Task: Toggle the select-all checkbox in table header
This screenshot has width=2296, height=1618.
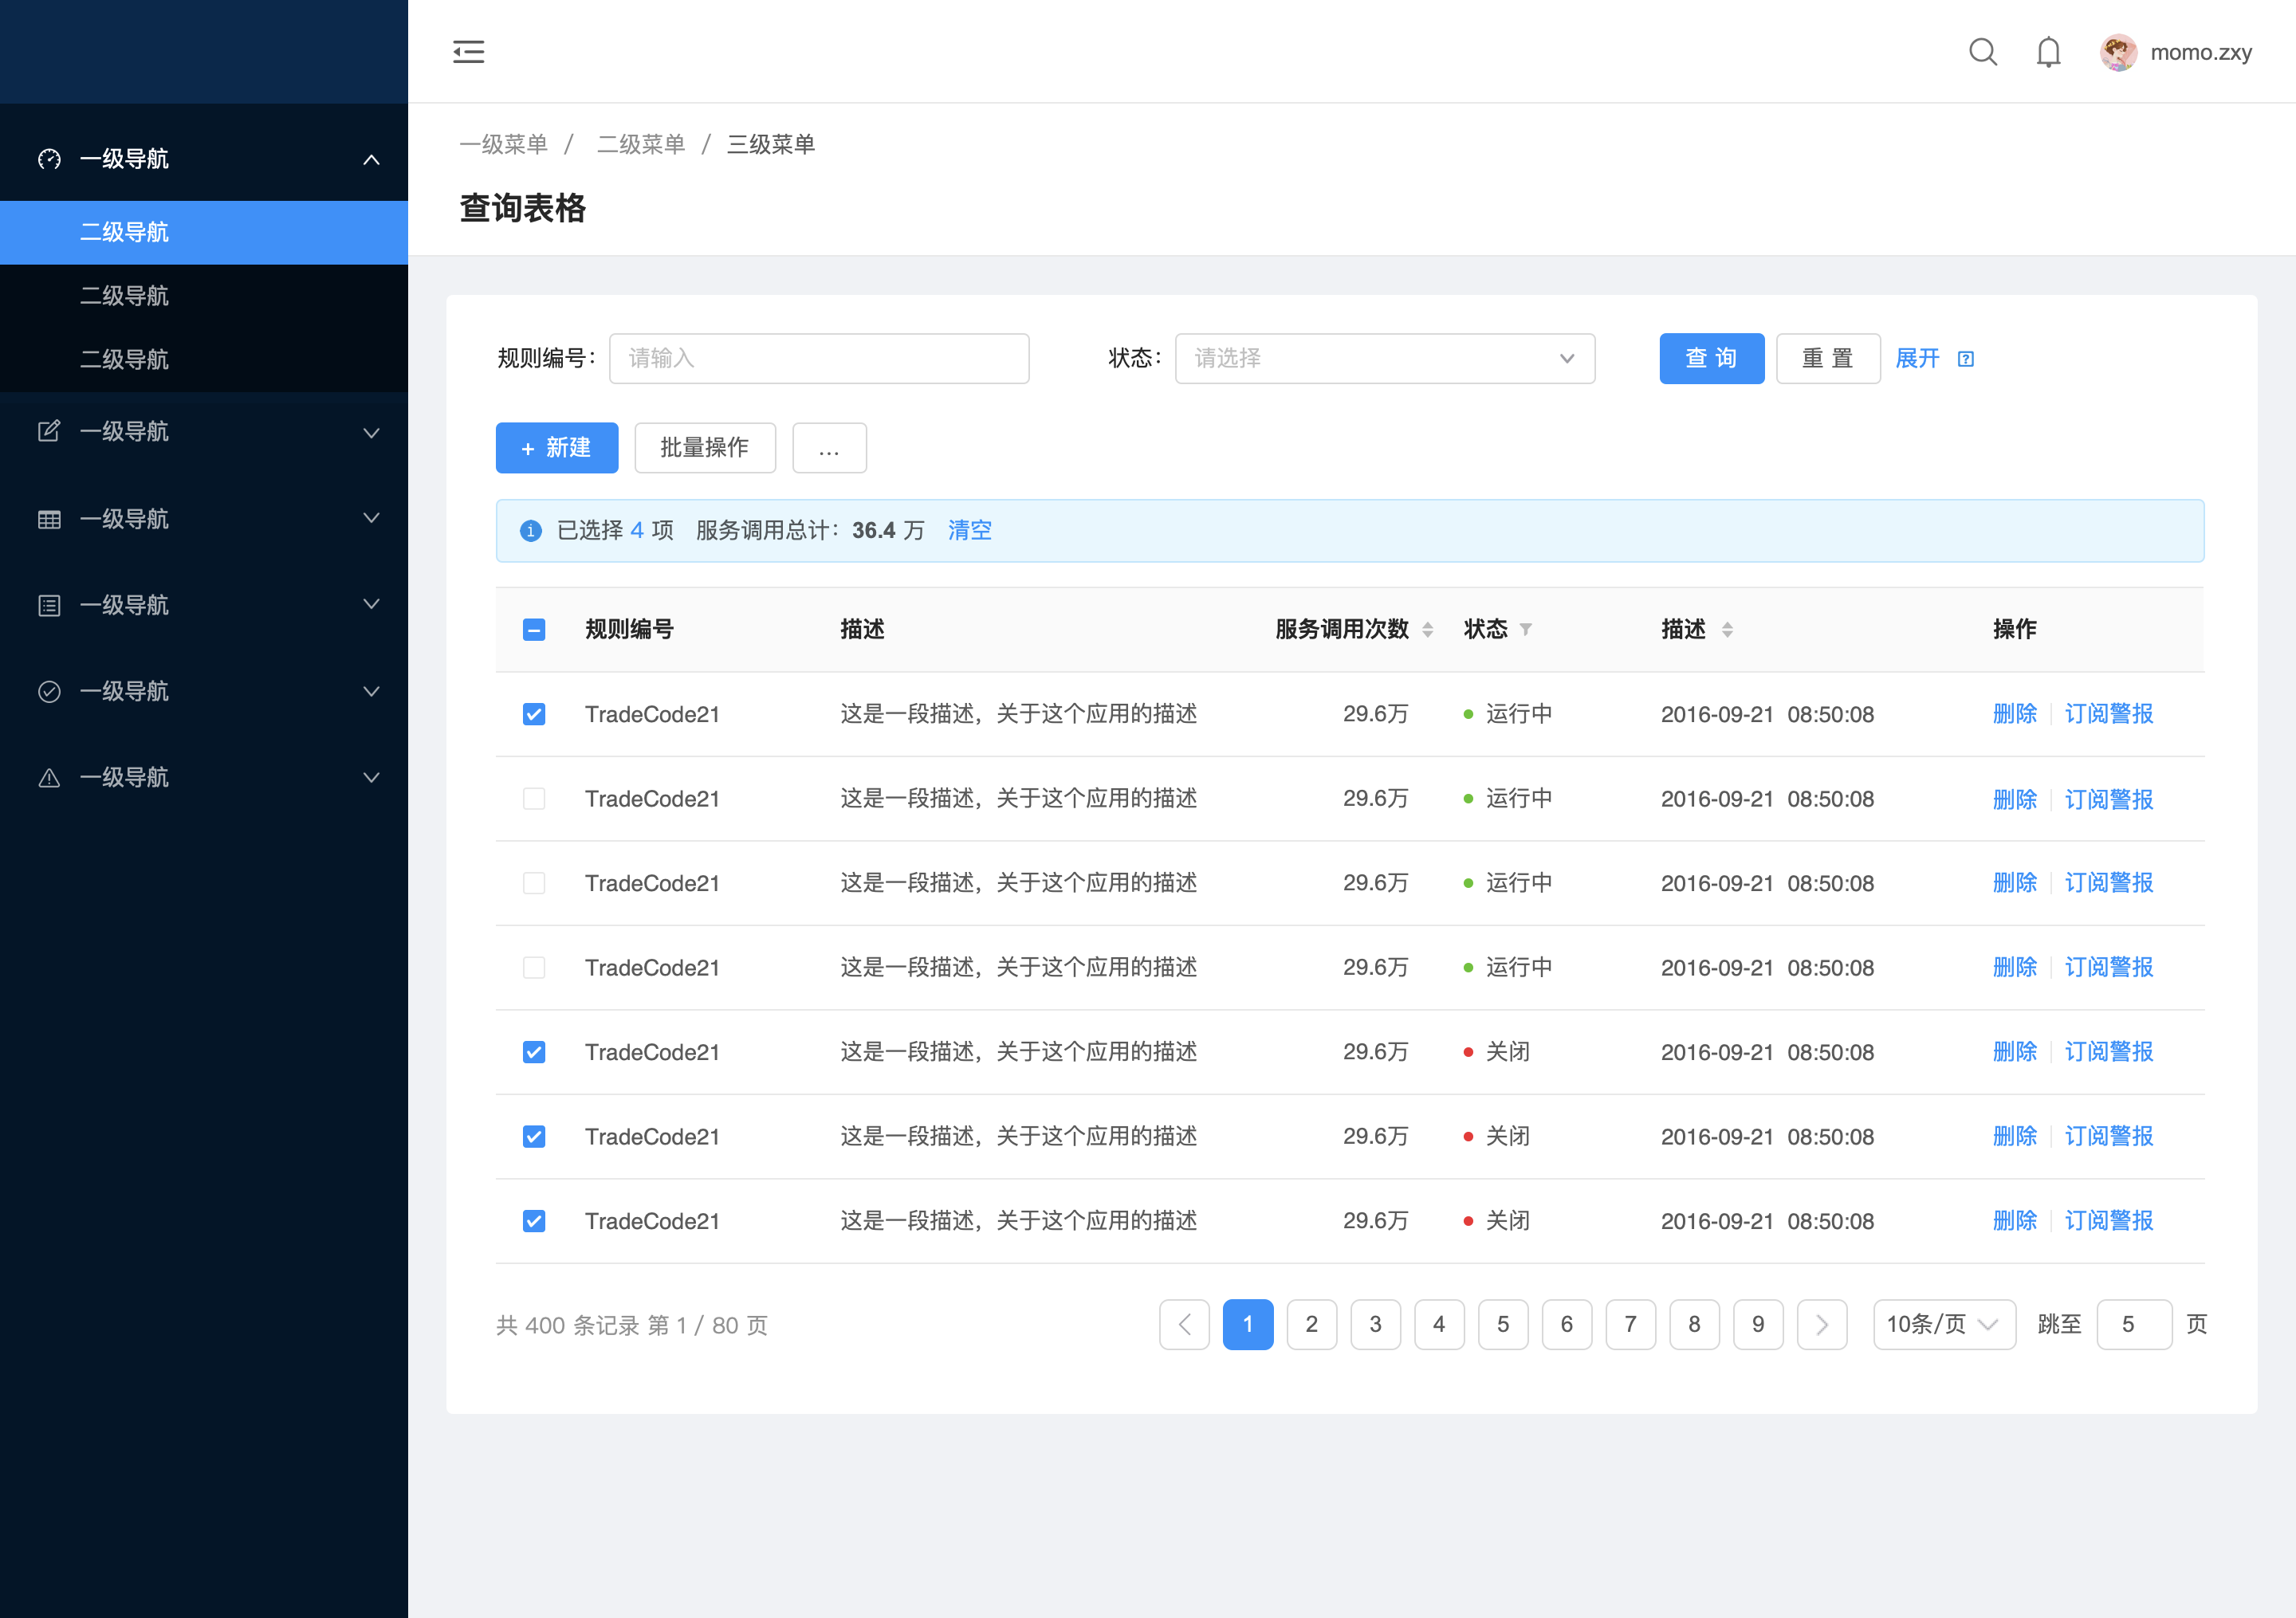Action: pyautogui.click(x=534, y=629)
